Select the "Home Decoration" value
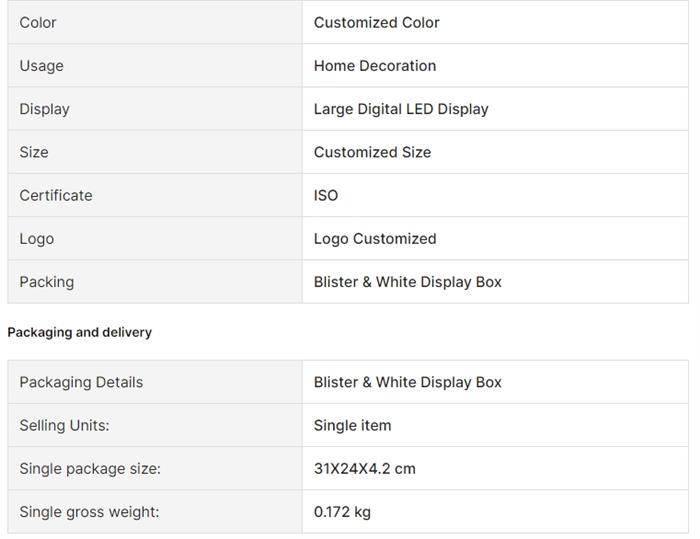The width and height of the screenshot is (700, 539). [x=374, y=66]
